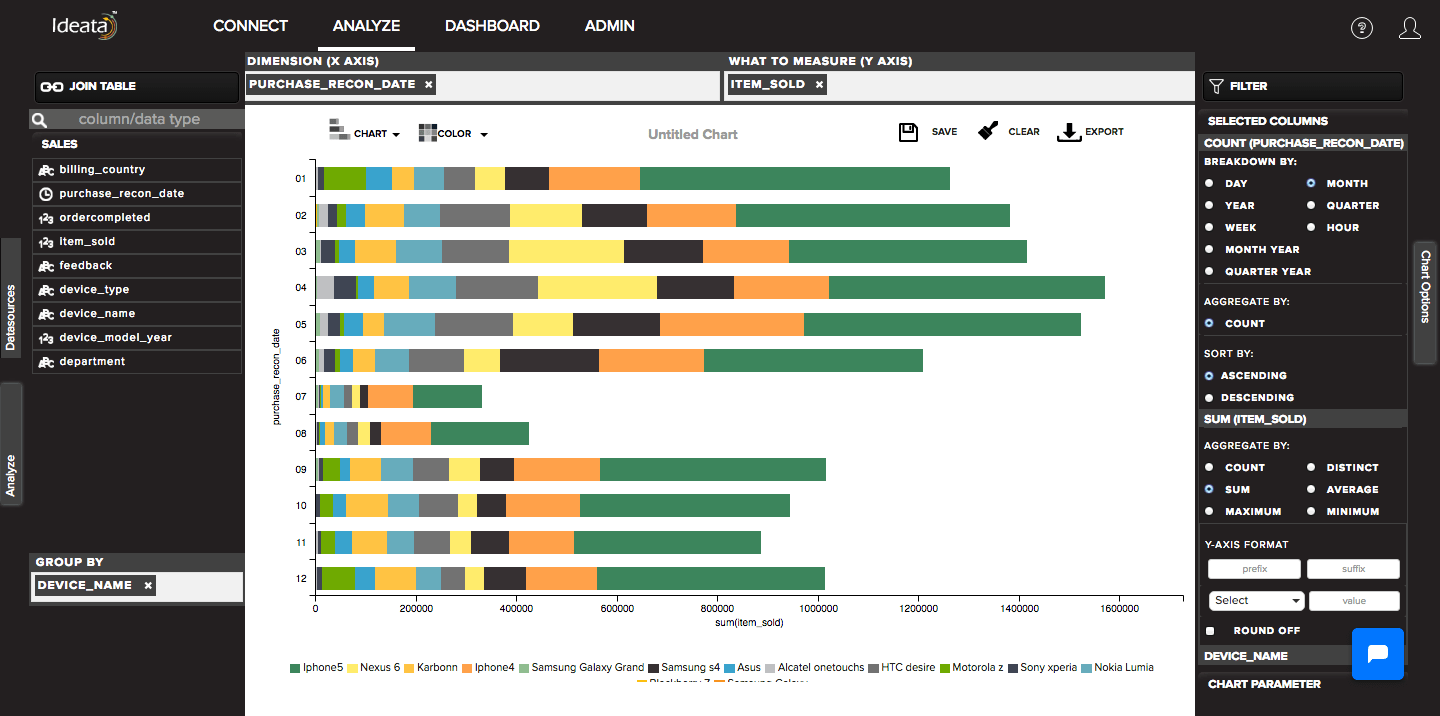Collapse the SUM (ITEM_SOLD) section
This screenshot has width=1440, height=716.
pos(1302,420)
